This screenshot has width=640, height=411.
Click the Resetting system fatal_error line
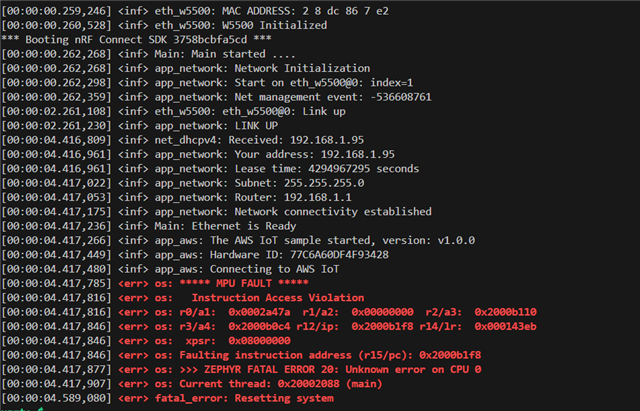tap(167, 398)
